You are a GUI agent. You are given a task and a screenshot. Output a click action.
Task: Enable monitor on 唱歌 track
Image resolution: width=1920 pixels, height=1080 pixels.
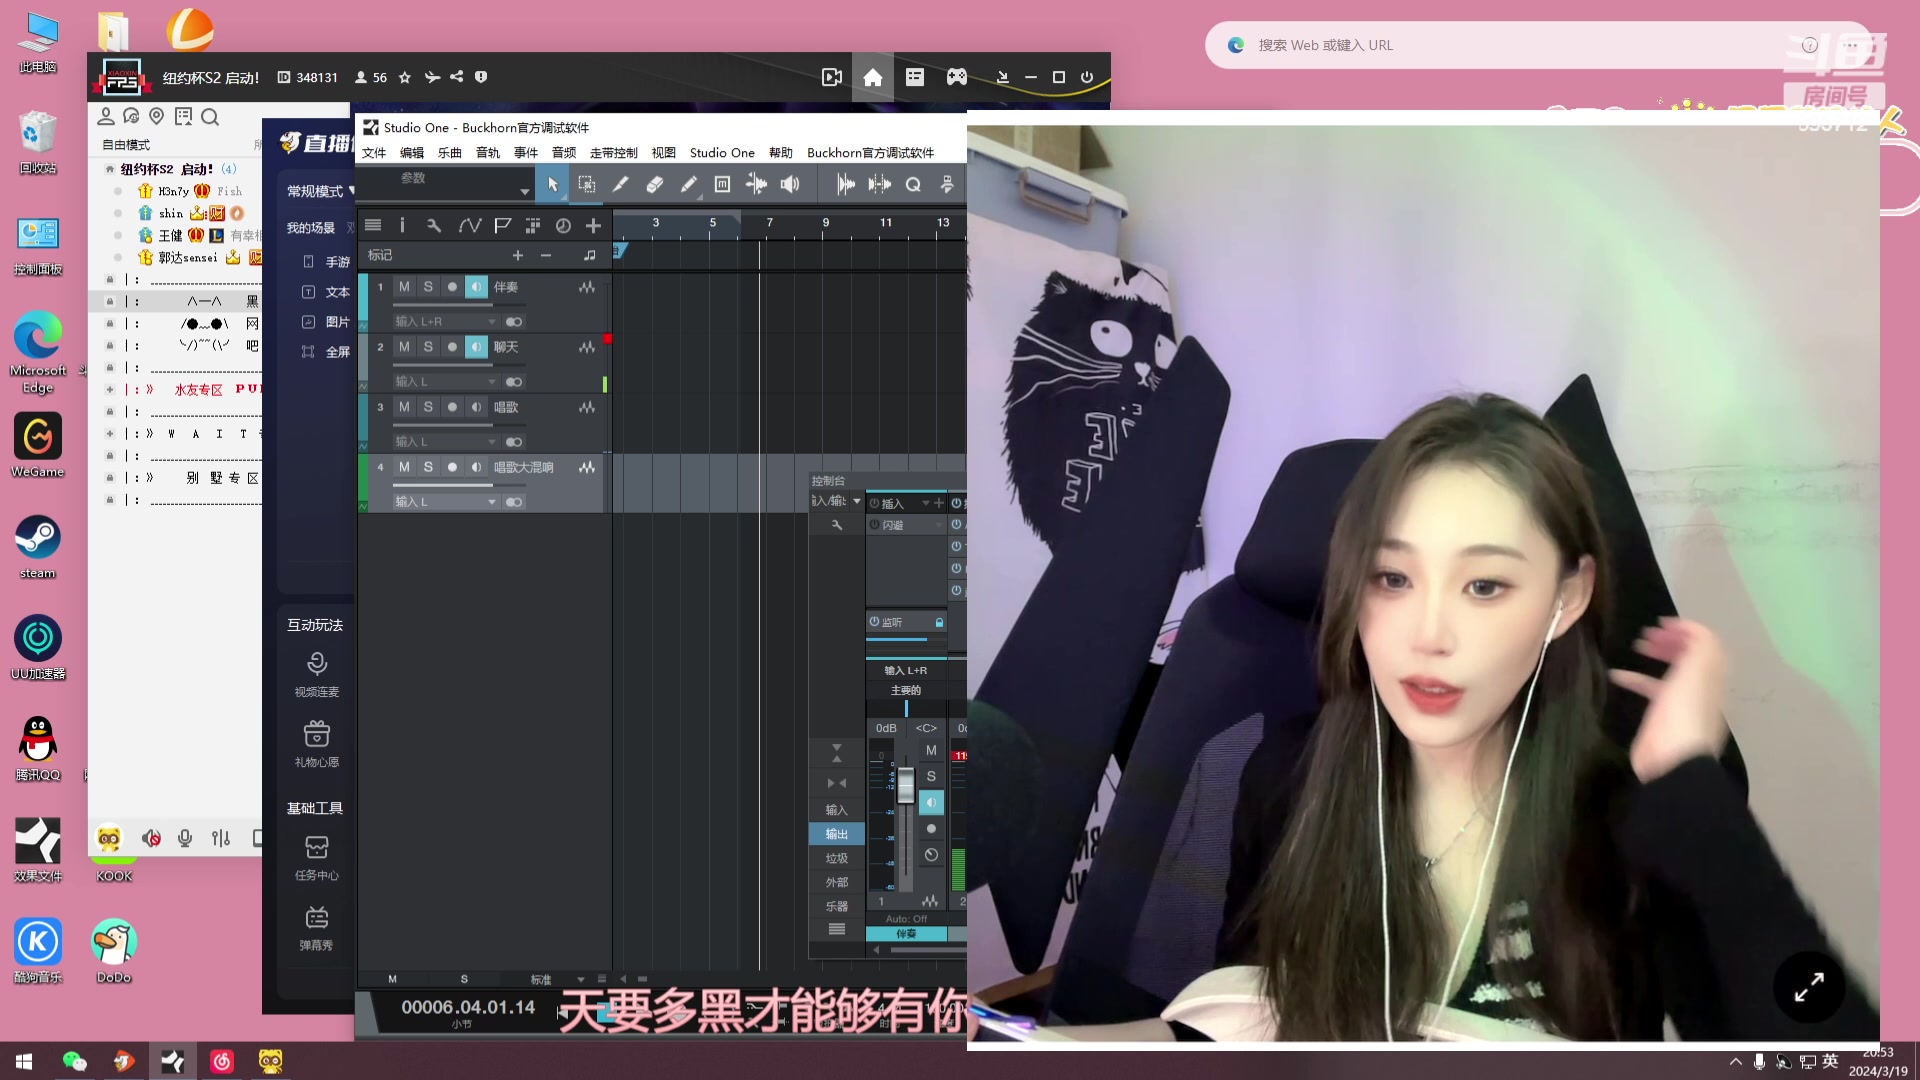click(x=476, y=407)
